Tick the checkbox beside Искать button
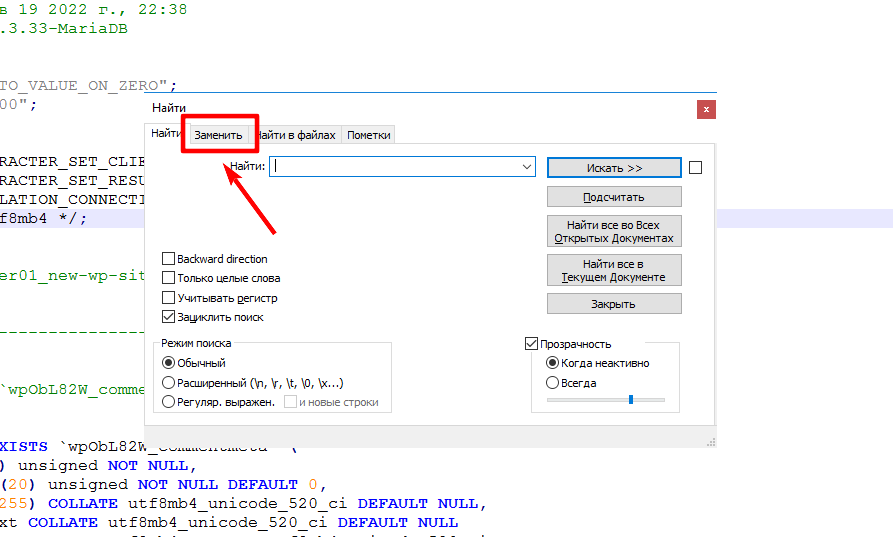 click(696, 168)
